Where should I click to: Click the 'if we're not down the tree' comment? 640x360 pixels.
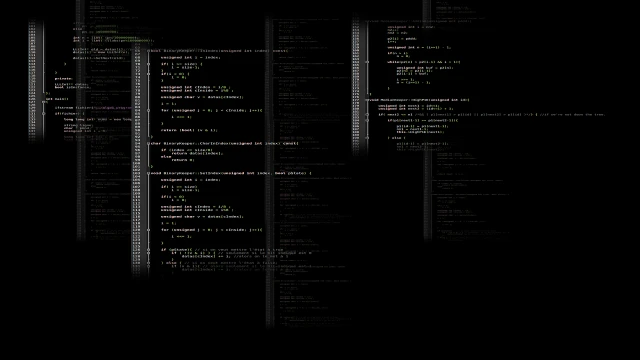click(x=572, y=115)
